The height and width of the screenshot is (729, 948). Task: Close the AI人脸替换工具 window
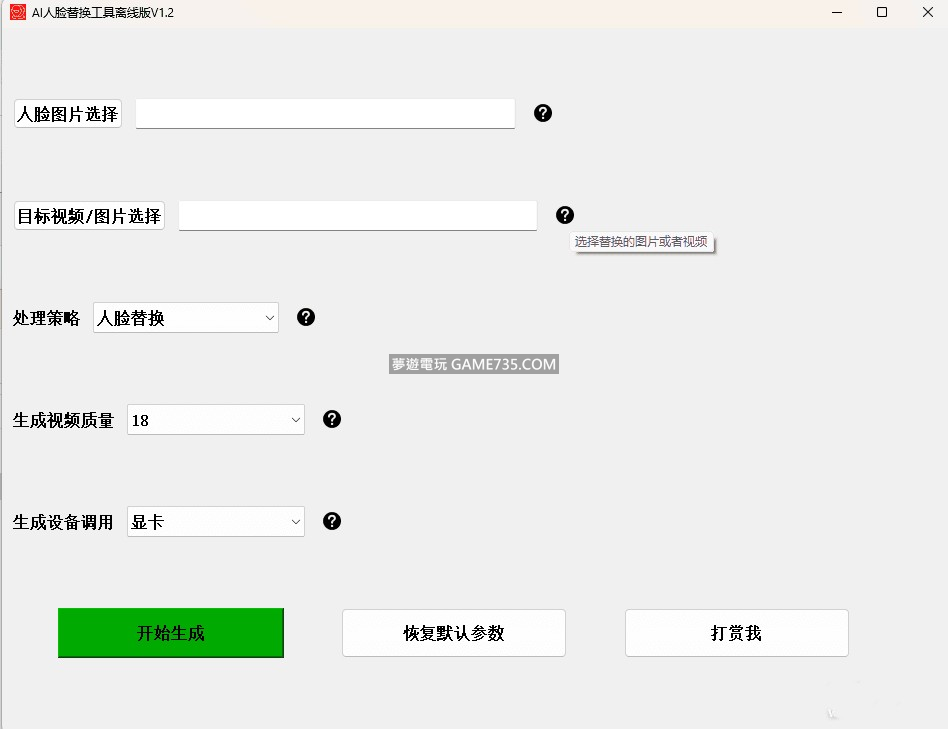coord(928,12)
